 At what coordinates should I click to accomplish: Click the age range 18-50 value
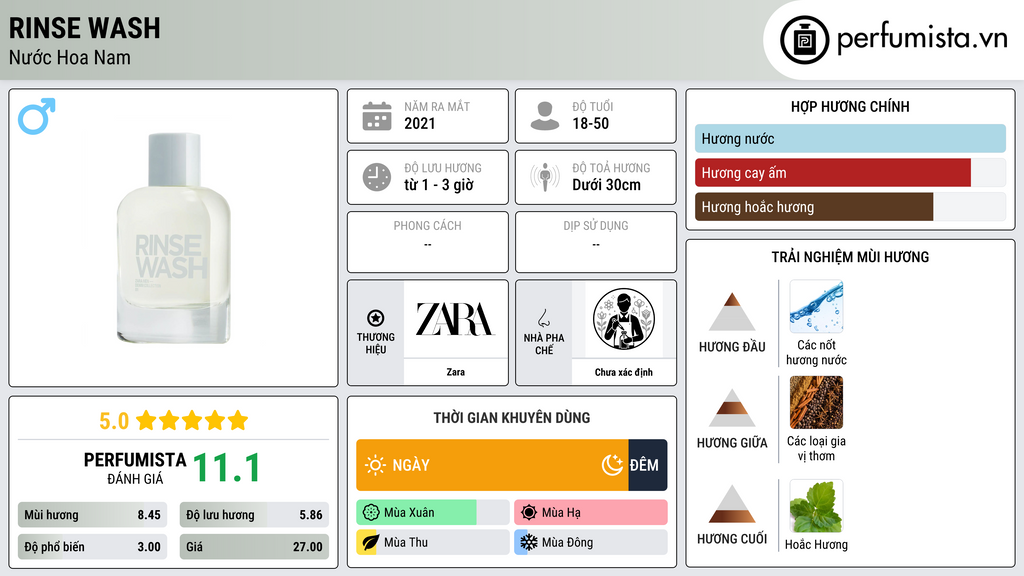pos(590,123)
